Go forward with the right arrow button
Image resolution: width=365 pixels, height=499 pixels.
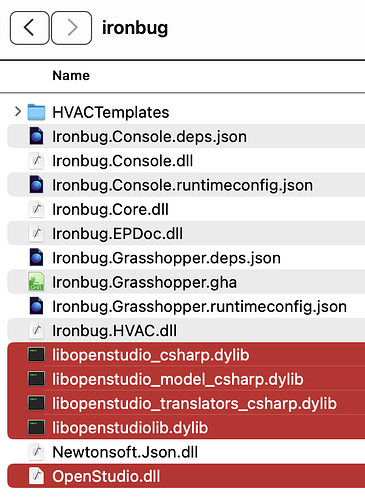[x=72, y=28]
